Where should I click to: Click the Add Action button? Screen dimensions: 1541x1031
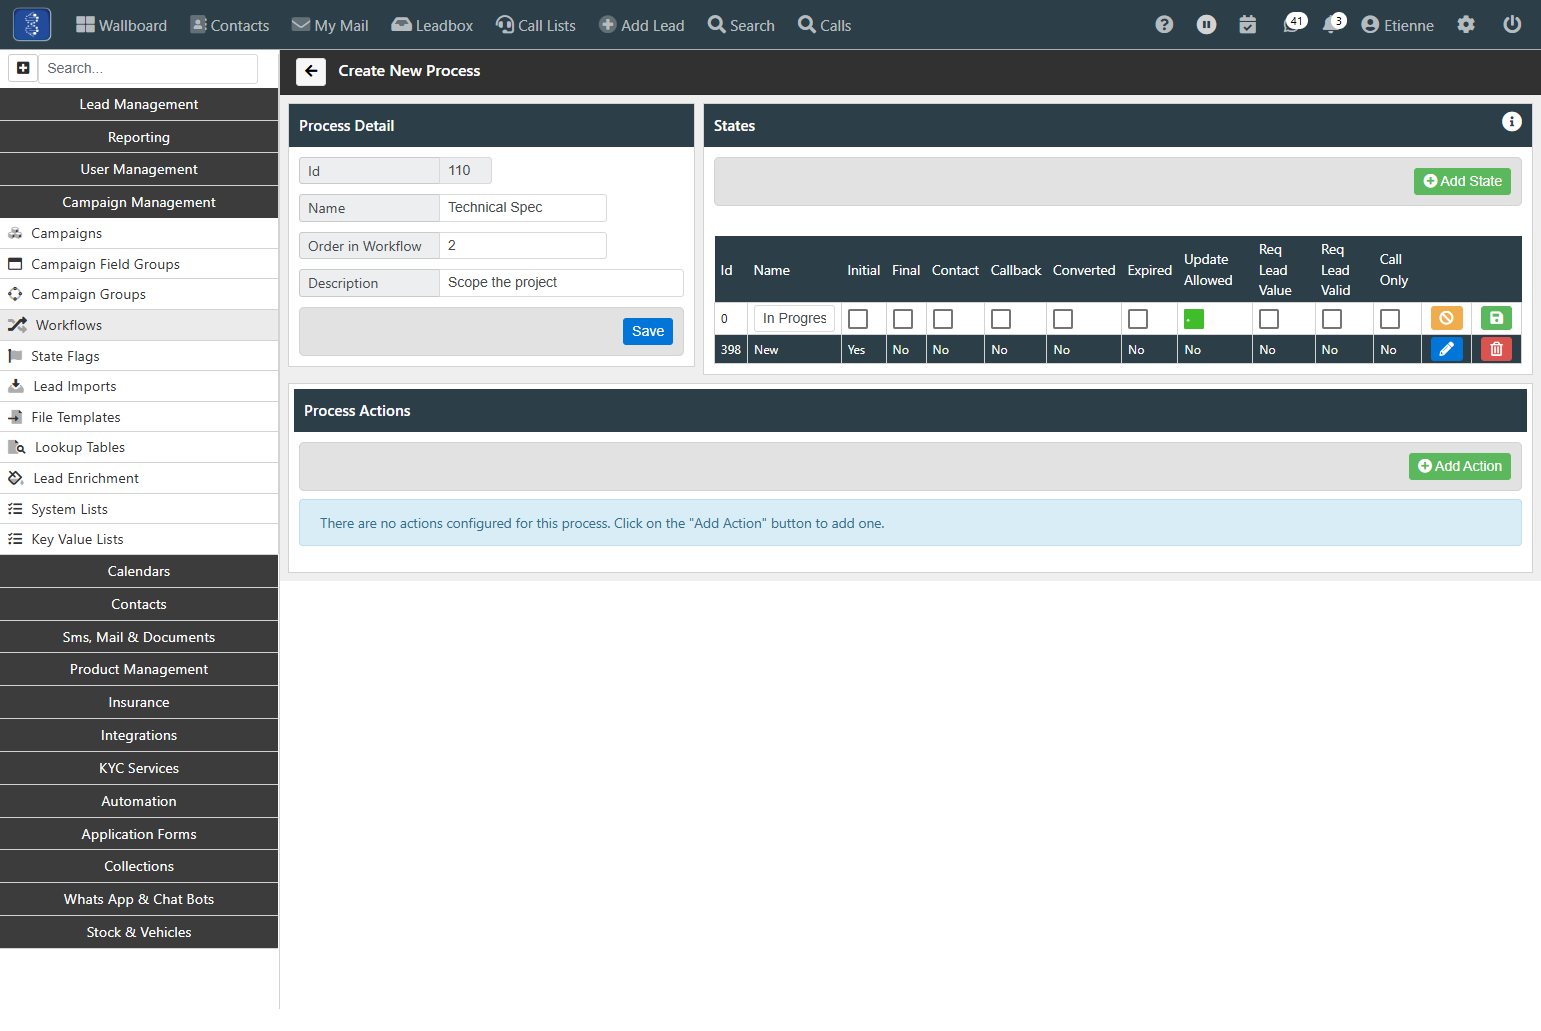[x=1460, y=466]
